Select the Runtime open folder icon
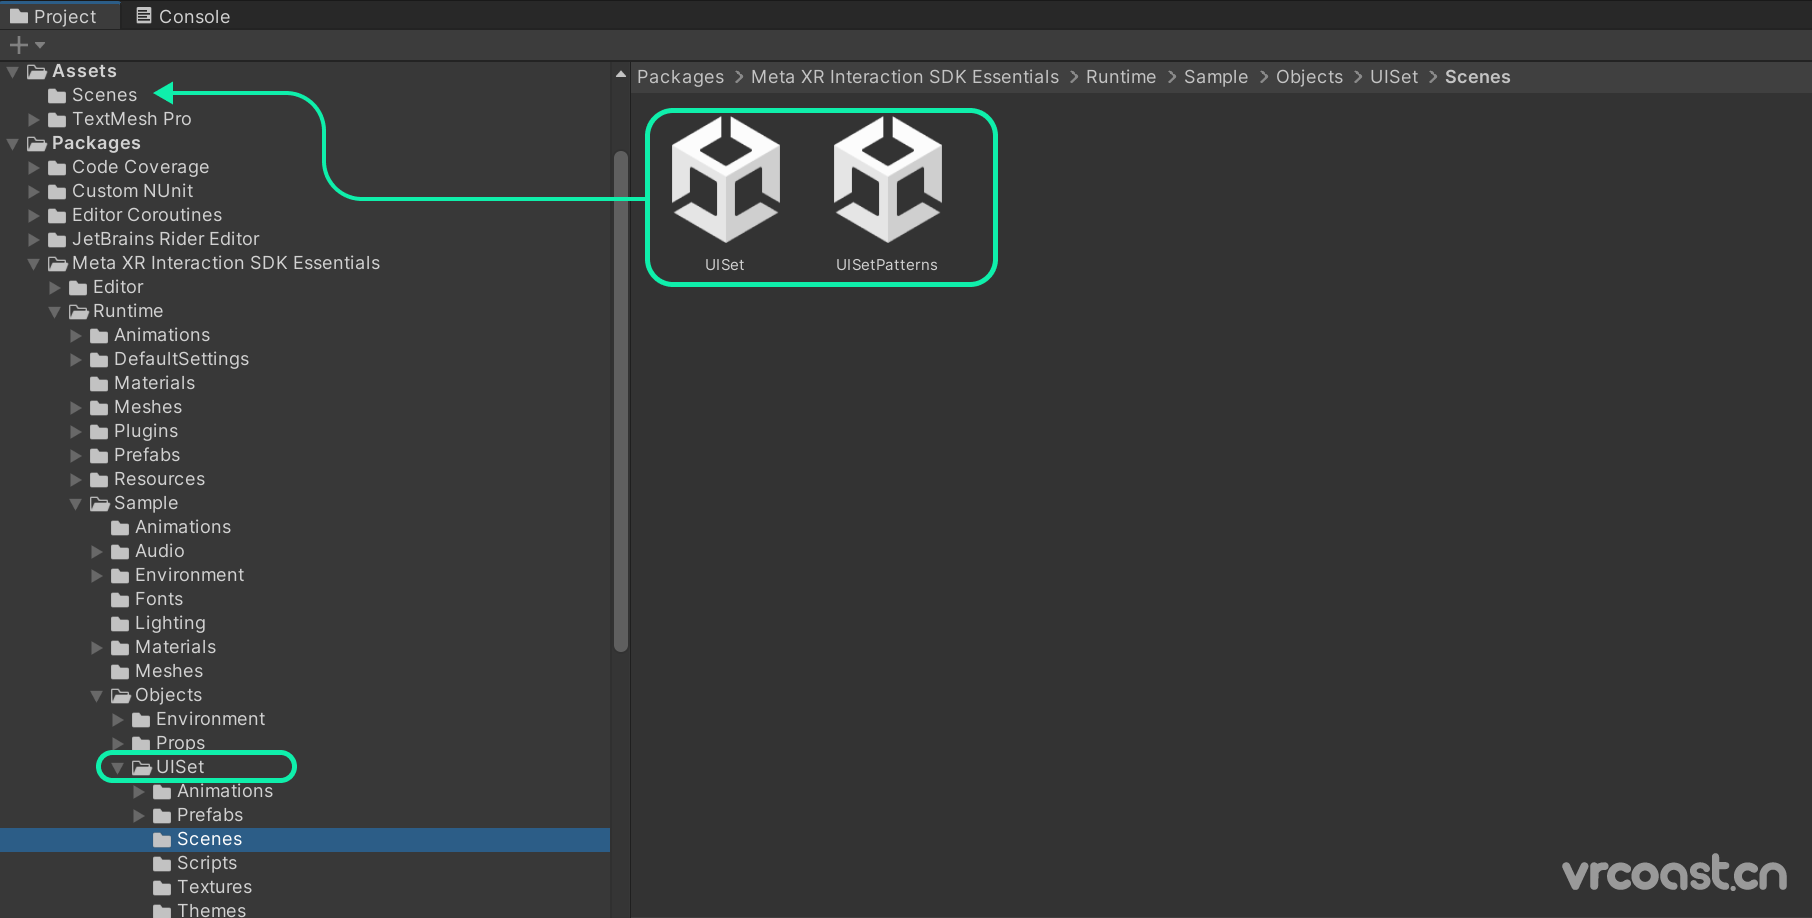 click(79, 312)
